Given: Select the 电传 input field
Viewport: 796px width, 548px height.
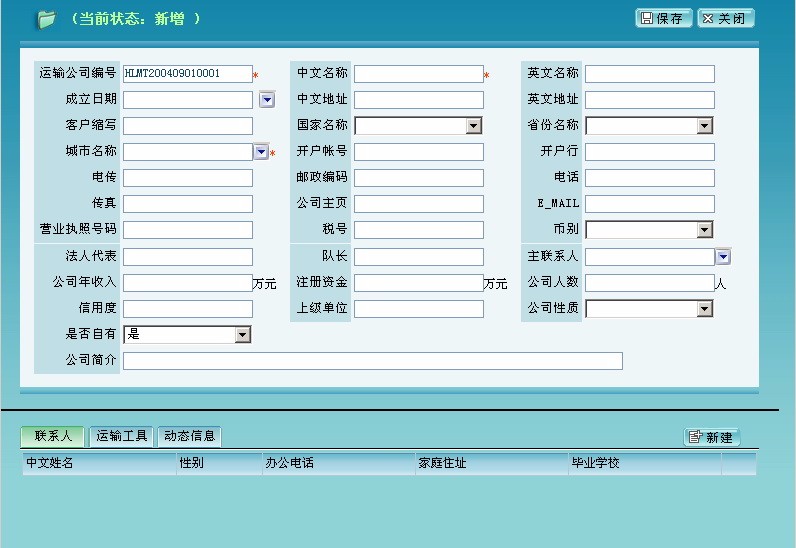Looking at the screenshot, I should tap(188, 178).
